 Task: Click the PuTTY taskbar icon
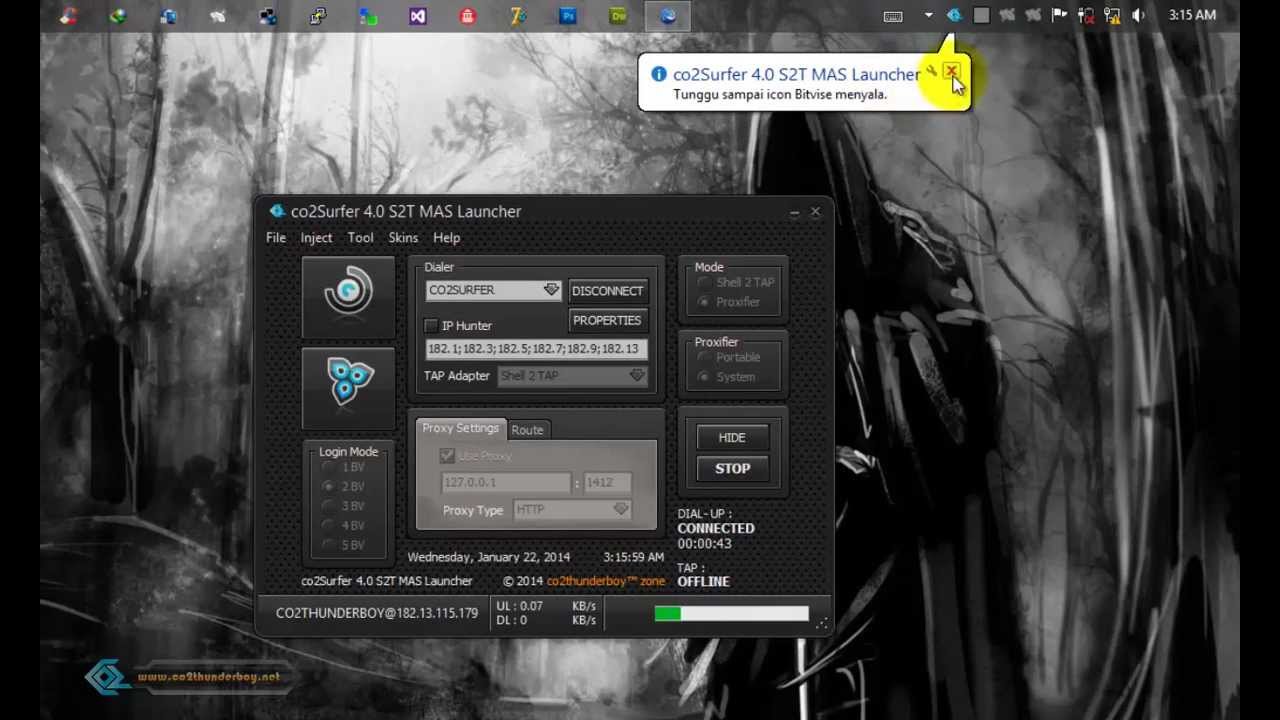(318, 16)
